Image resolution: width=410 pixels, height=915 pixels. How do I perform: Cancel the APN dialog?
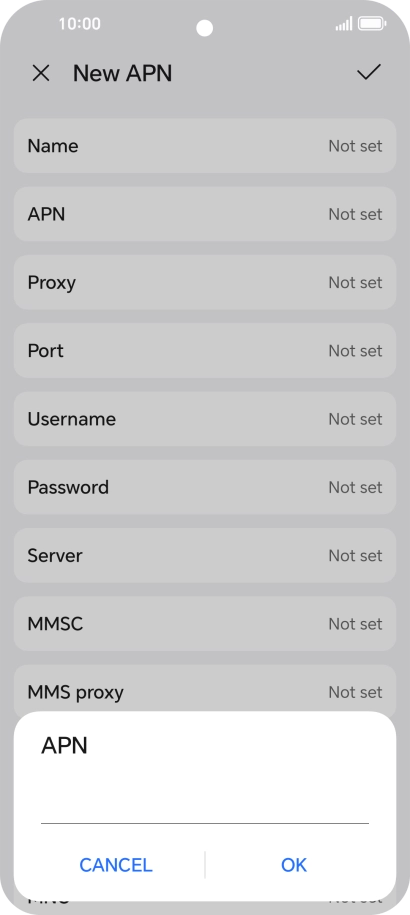pyautogui.click(x=115, y=865)
